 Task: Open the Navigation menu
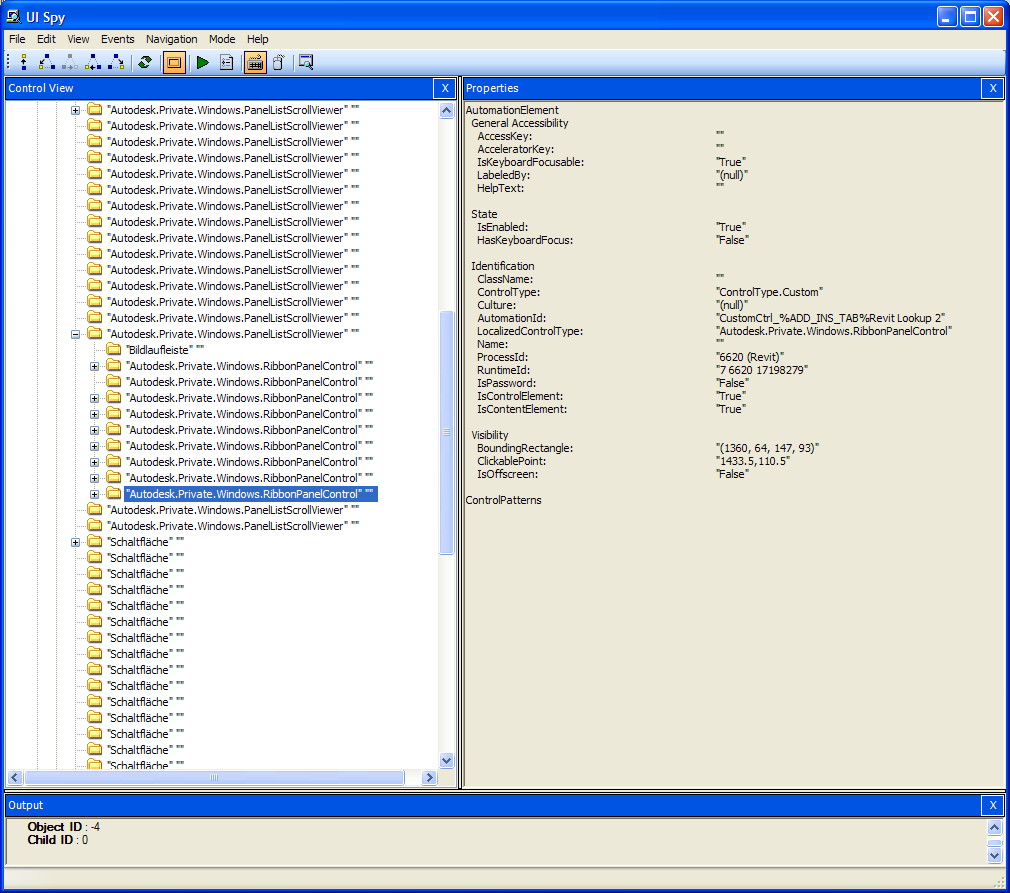(171, 39)
